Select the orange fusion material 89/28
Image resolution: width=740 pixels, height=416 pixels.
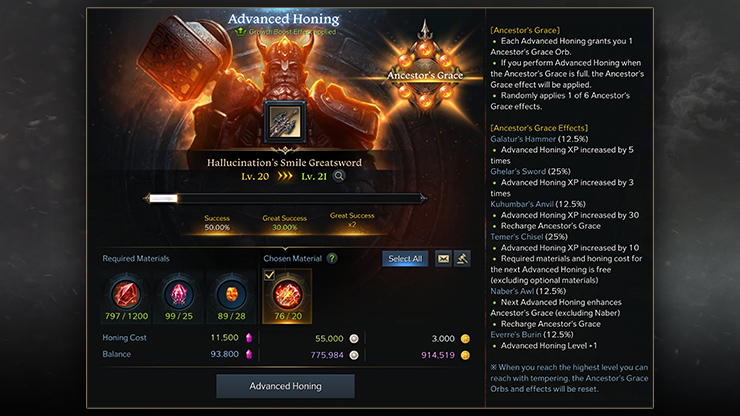[x=231, y=294]
